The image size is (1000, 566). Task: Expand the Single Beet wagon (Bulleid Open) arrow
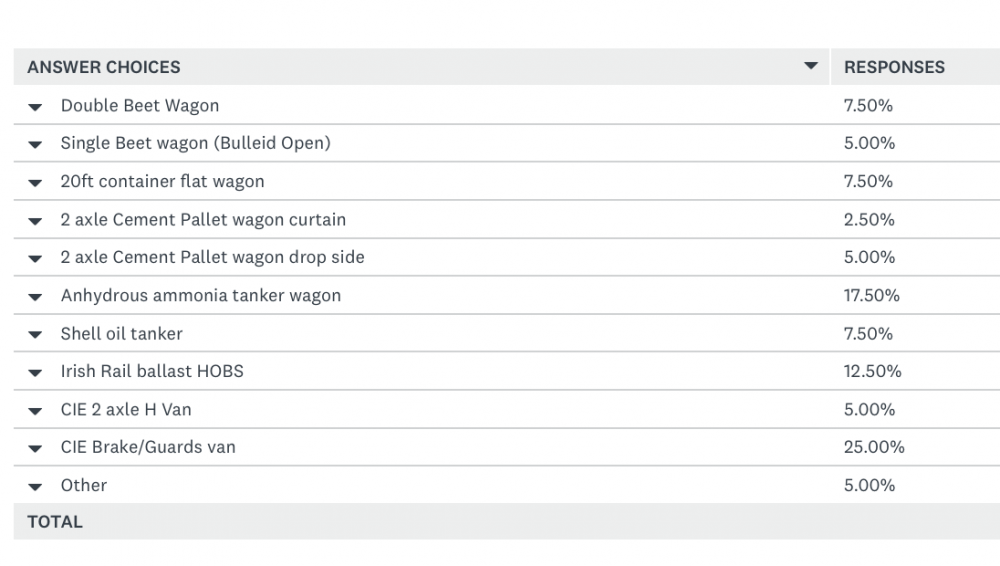point(36,145)
